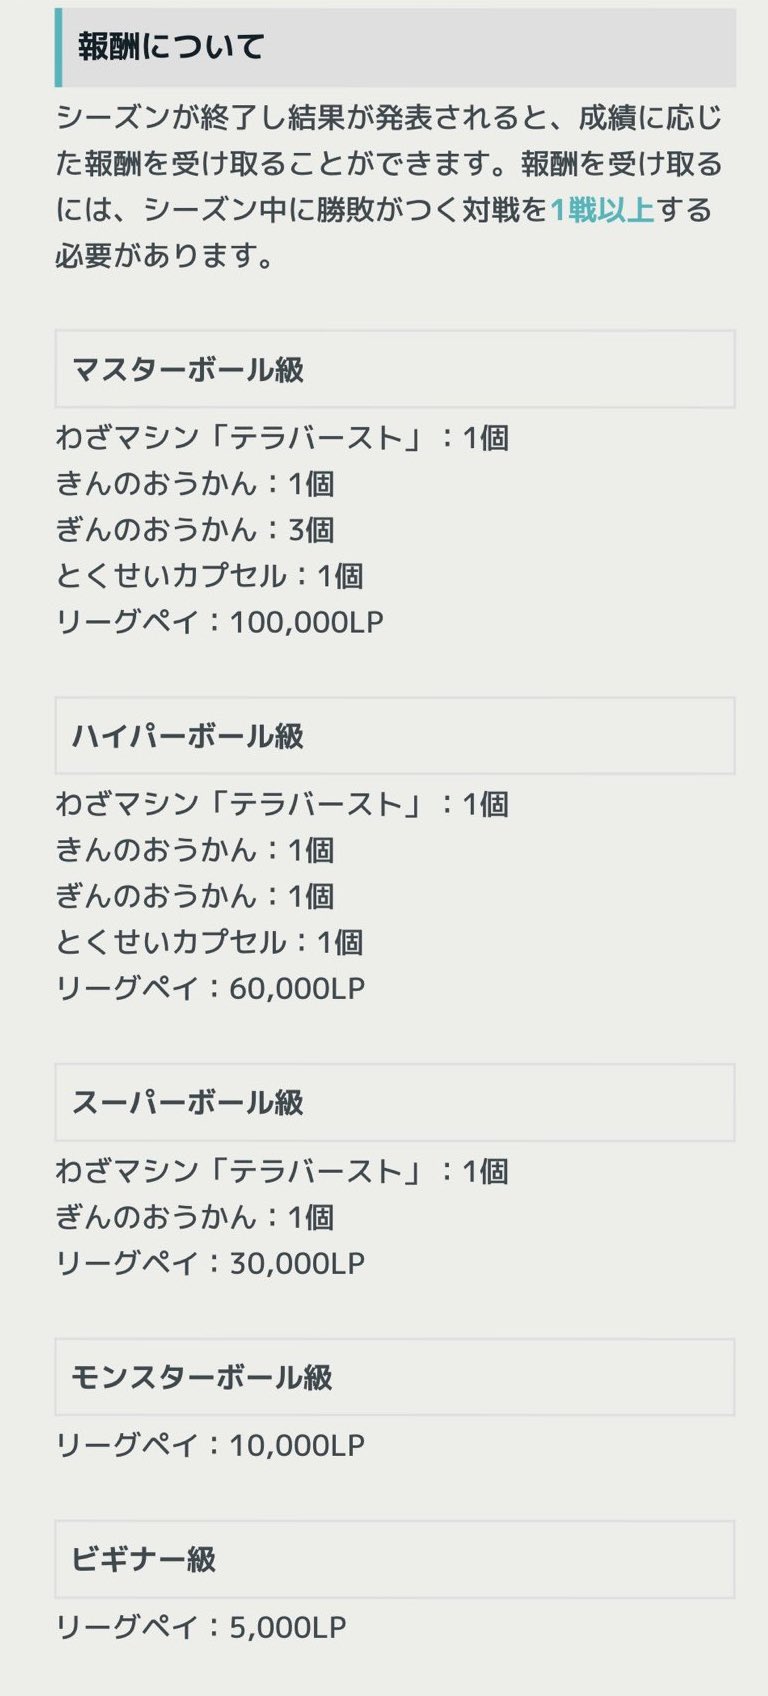Click ぎんのおうかん：1個 under スーパーボール級

pos(195,1218)
